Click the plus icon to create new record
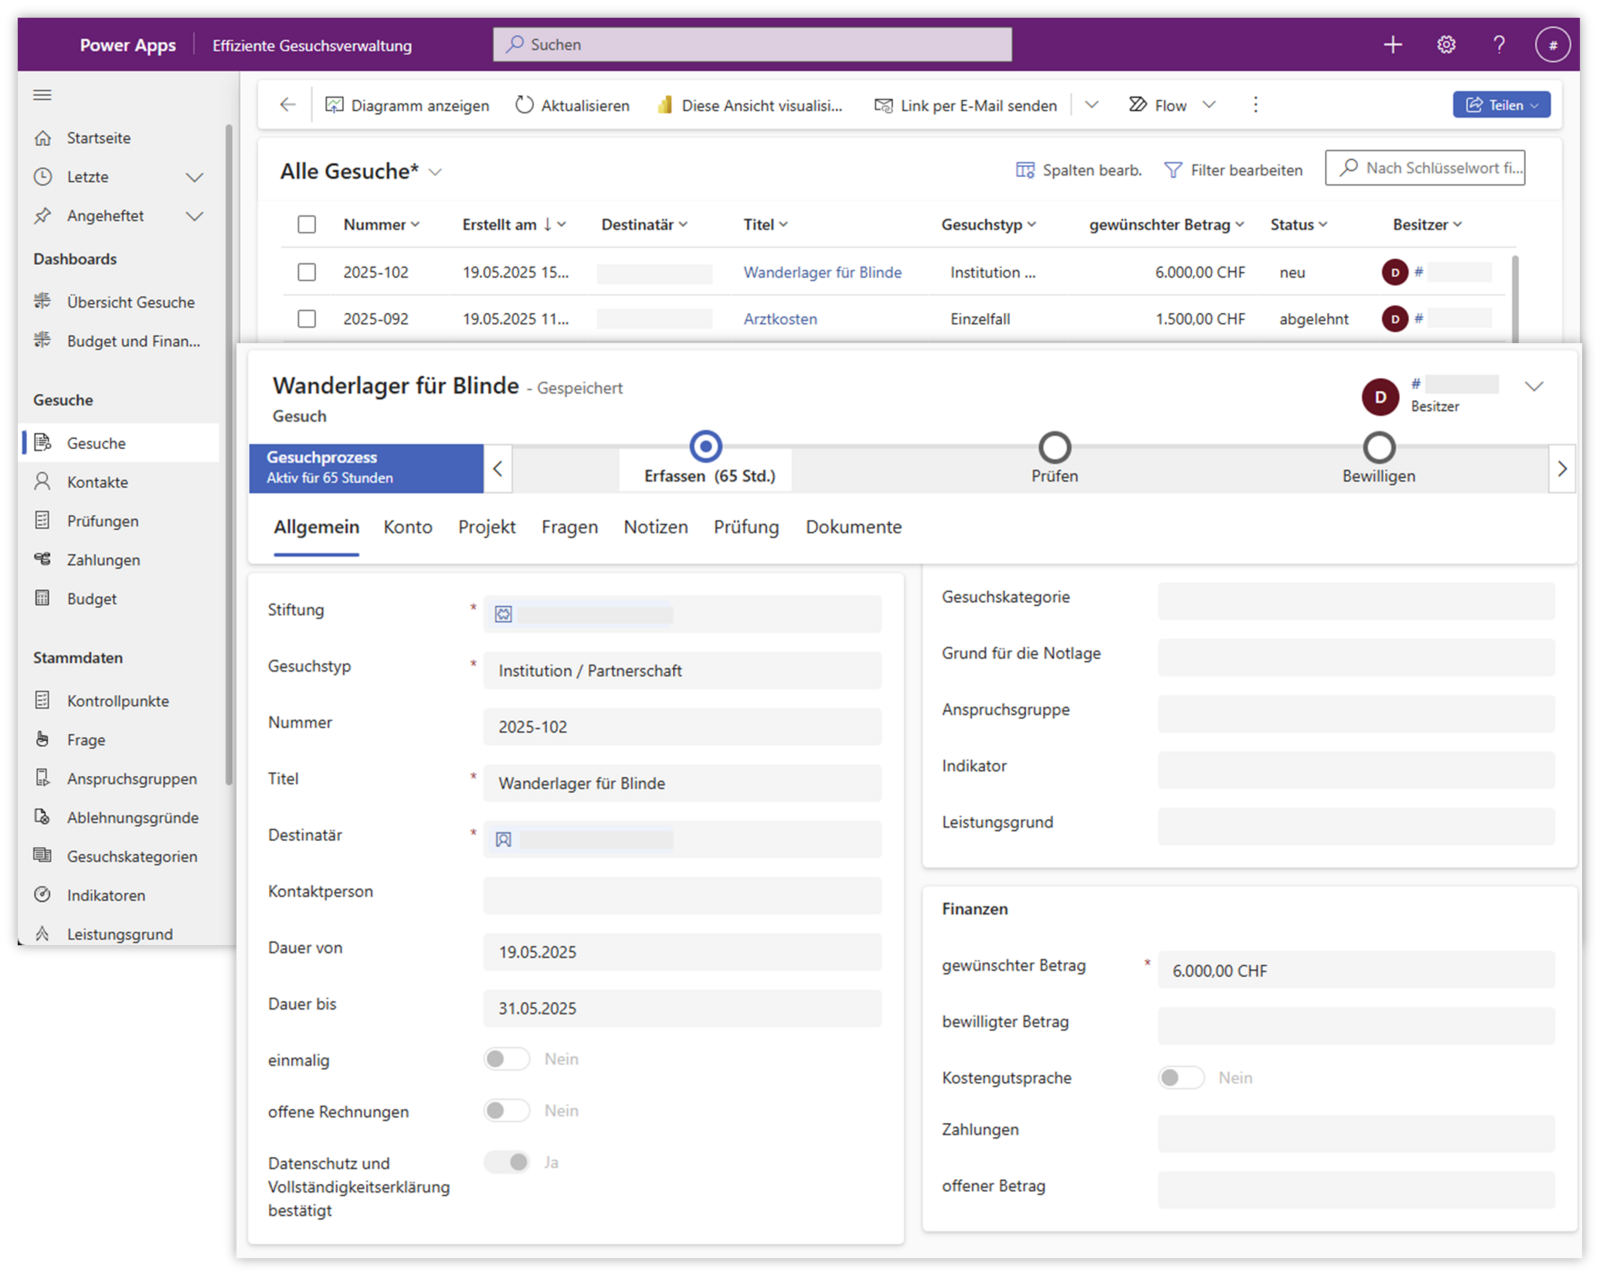The height and width of the screenshot is (1276, 1600). click(1392, 45)
